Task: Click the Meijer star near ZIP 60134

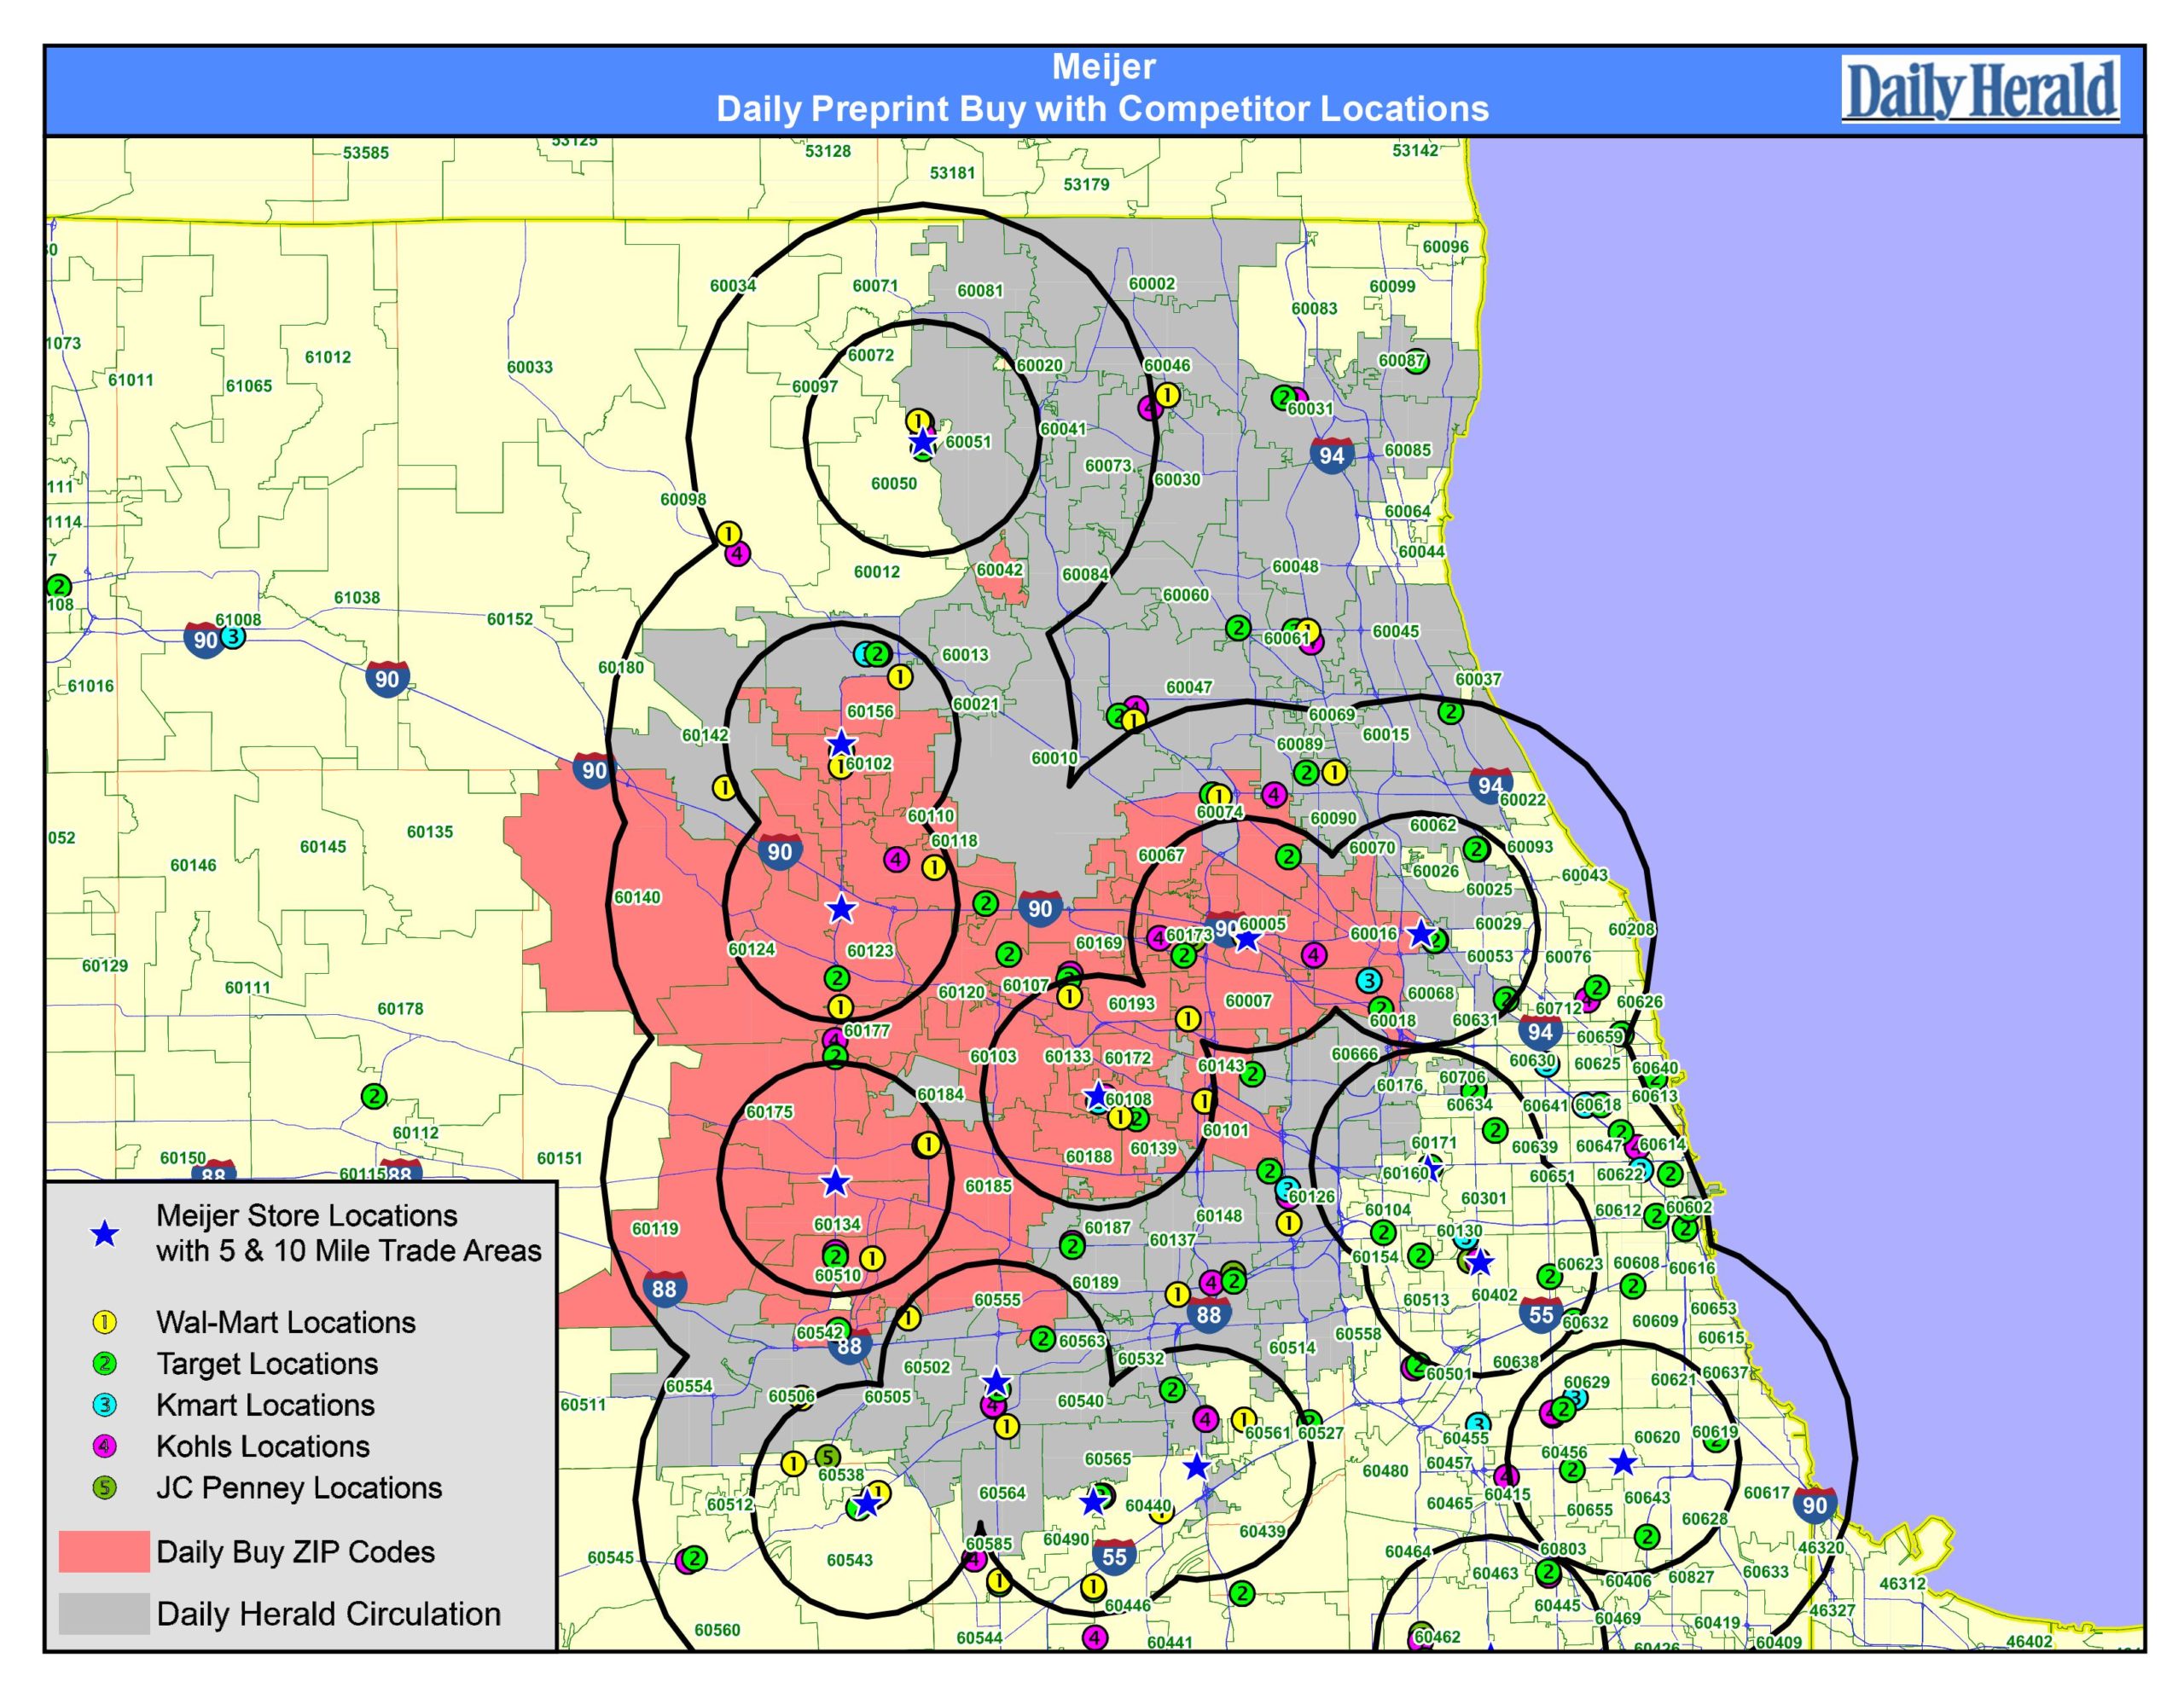Action: coord(835,1183)
